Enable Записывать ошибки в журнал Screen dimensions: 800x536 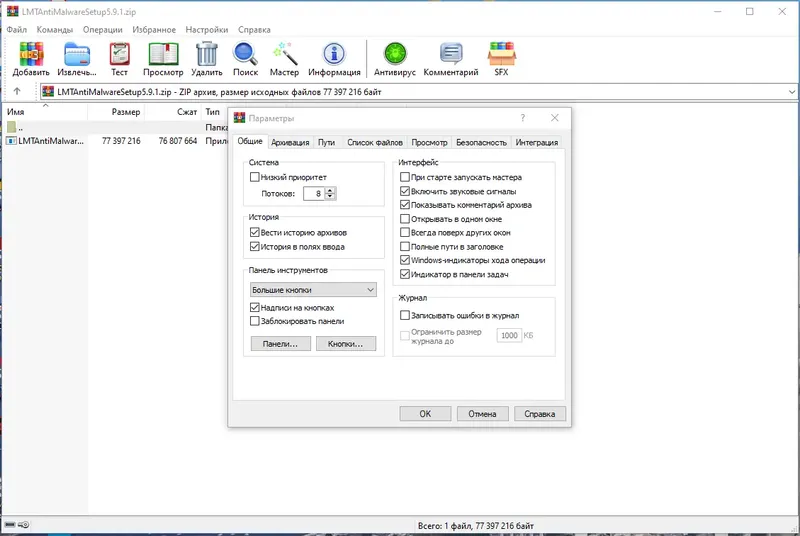point(405,315)
